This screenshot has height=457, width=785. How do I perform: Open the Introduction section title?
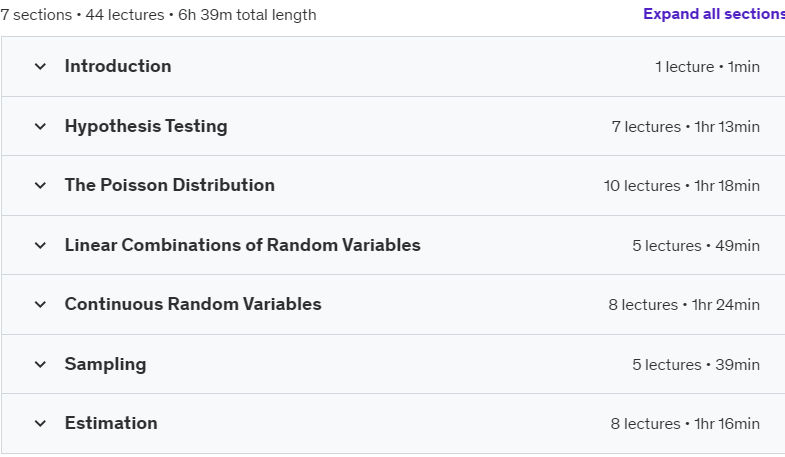tap(118, 66)
